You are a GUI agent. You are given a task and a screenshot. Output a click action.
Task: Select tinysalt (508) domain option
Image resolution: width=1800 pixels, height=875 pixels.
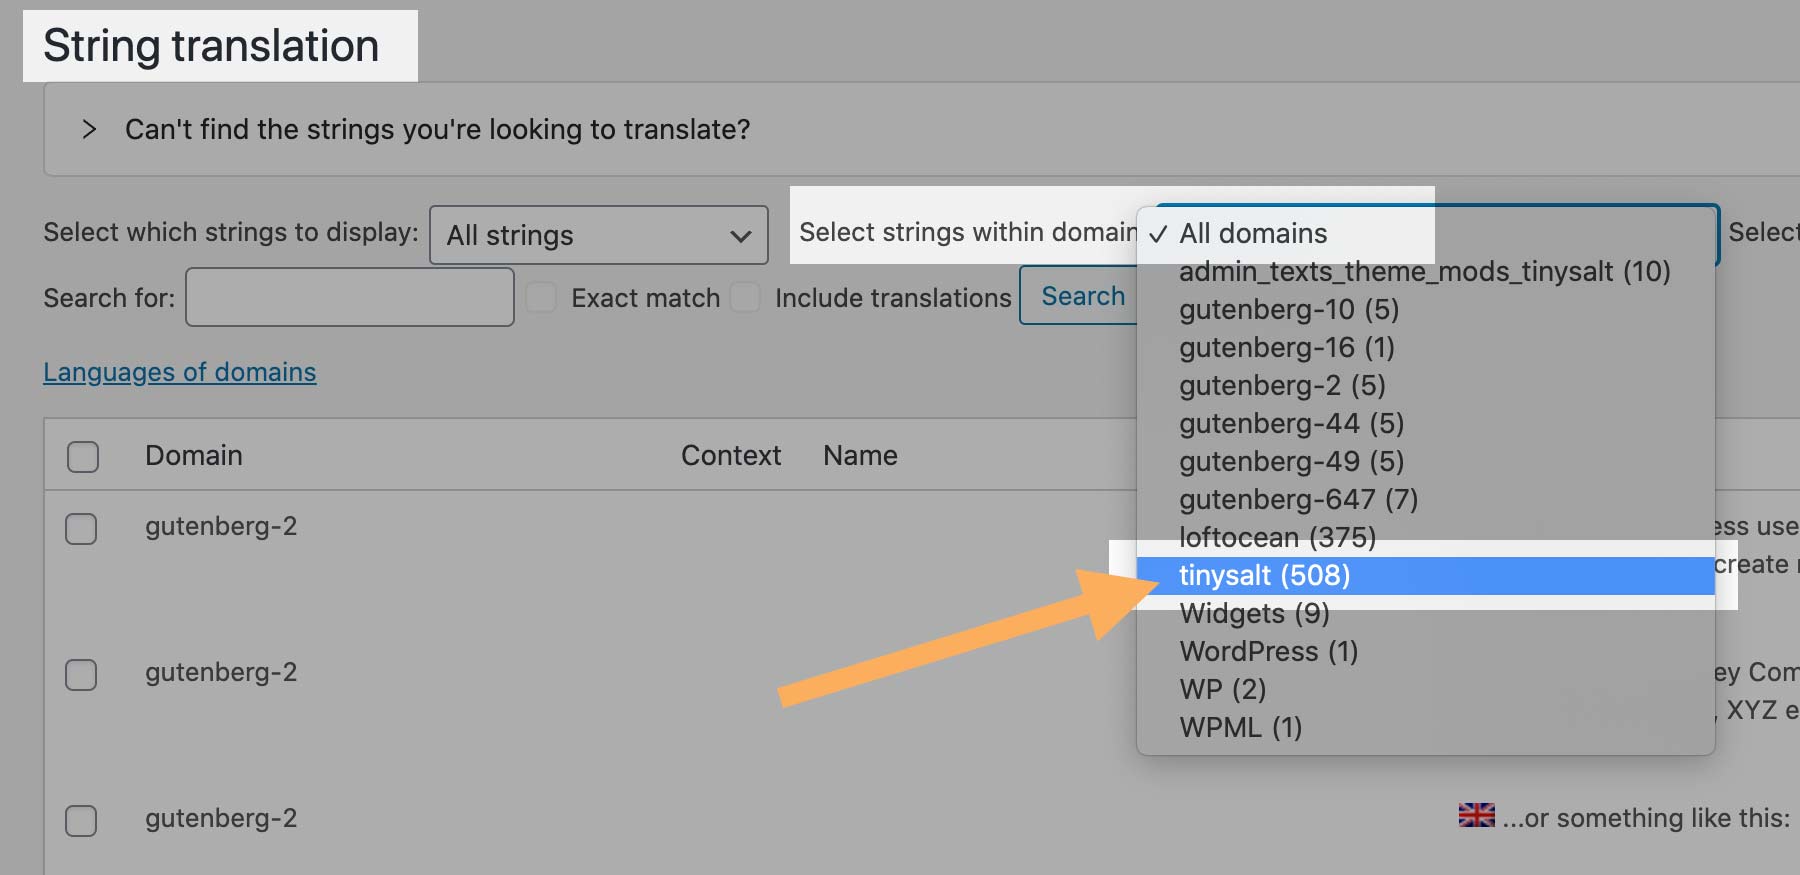coord(1426,575)
